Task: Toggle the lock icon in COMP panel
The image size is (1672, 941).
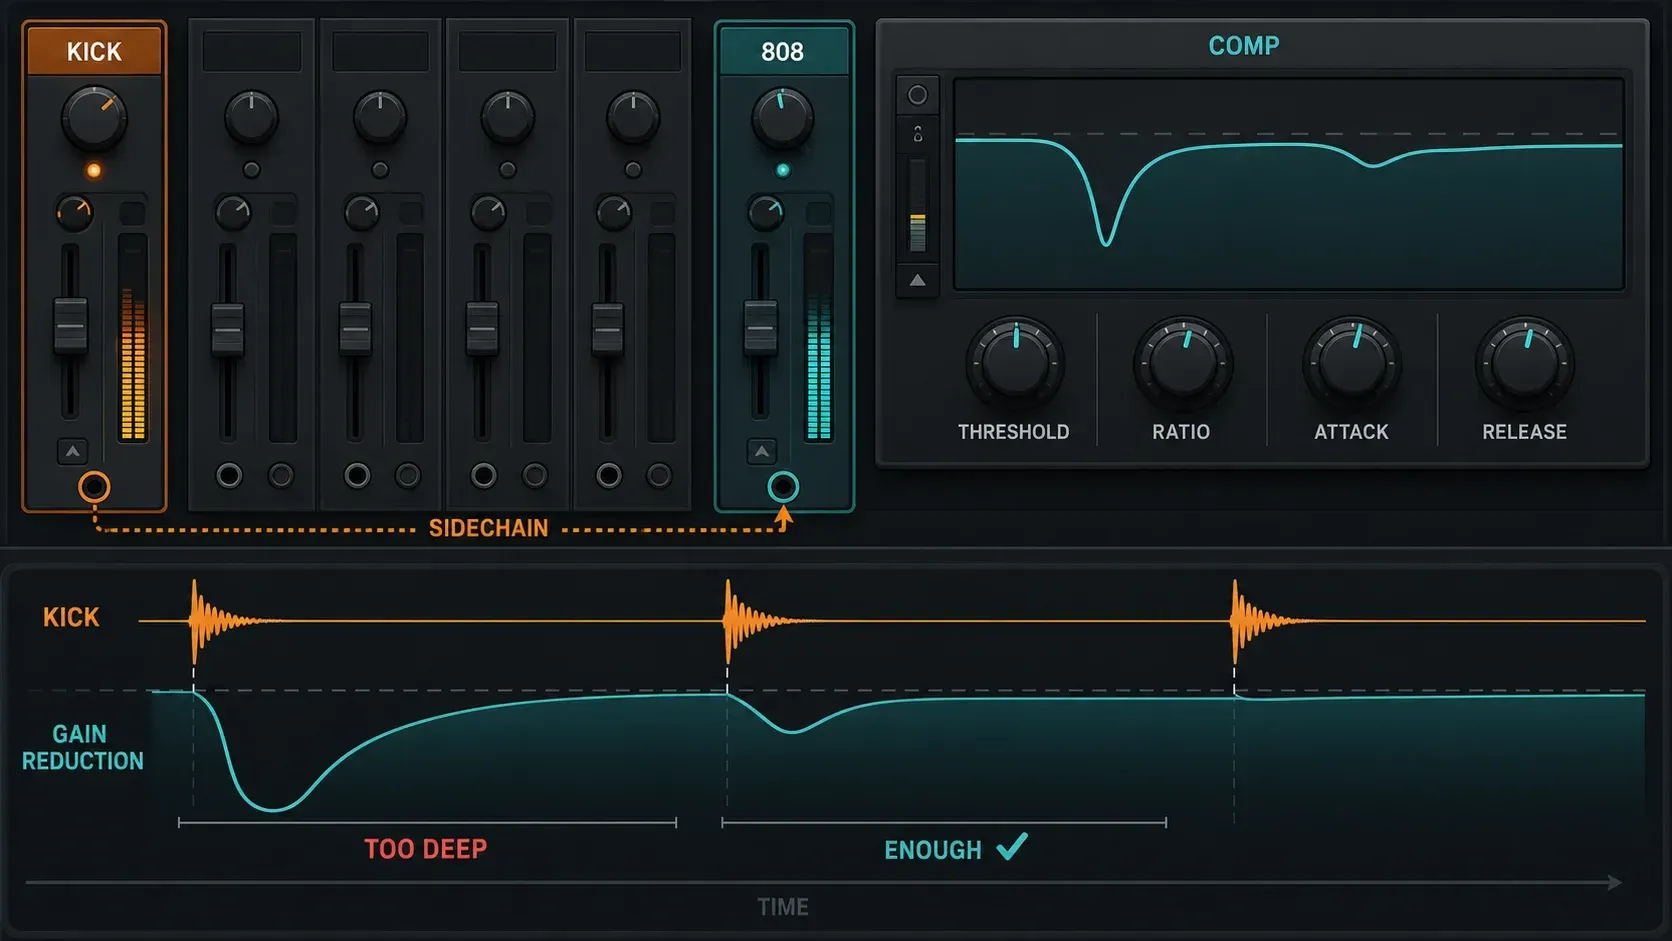Action: (917, 133)
